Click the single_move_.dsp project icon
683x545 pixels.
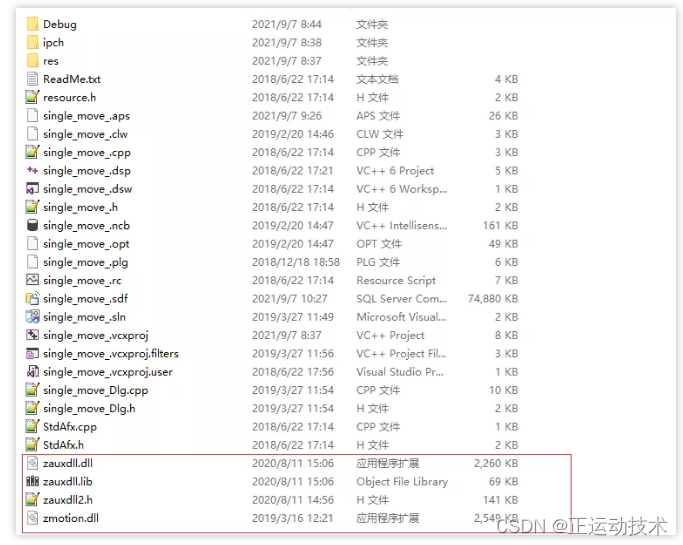pos(33,170)
